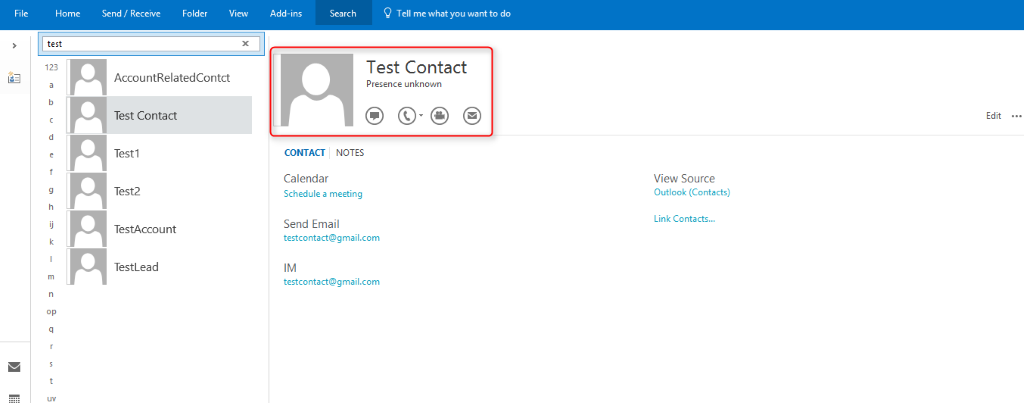The height and width of the screenshot is (403, 1024).
Task: Click AccountRelatedContct avatar thumbnail
Action: (87, 78)
